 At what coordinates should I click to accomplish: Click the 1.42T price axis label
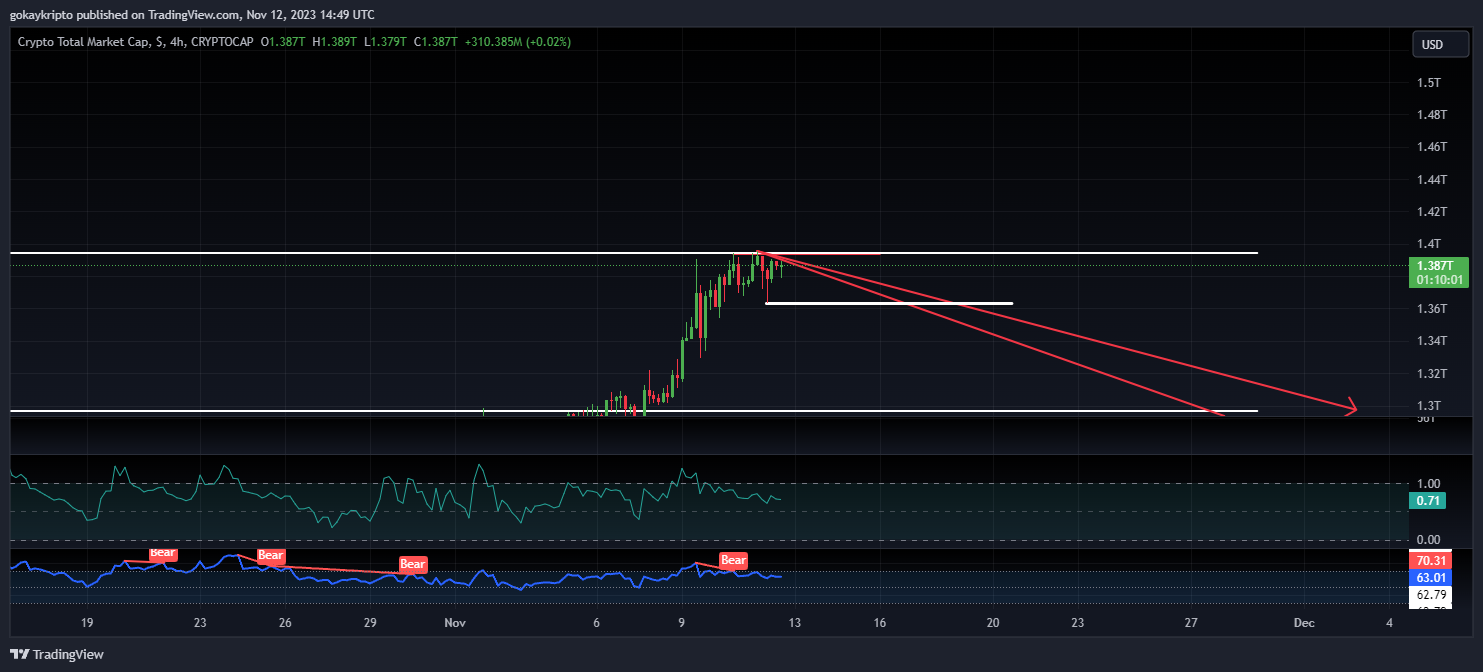tap(1431, 212)
